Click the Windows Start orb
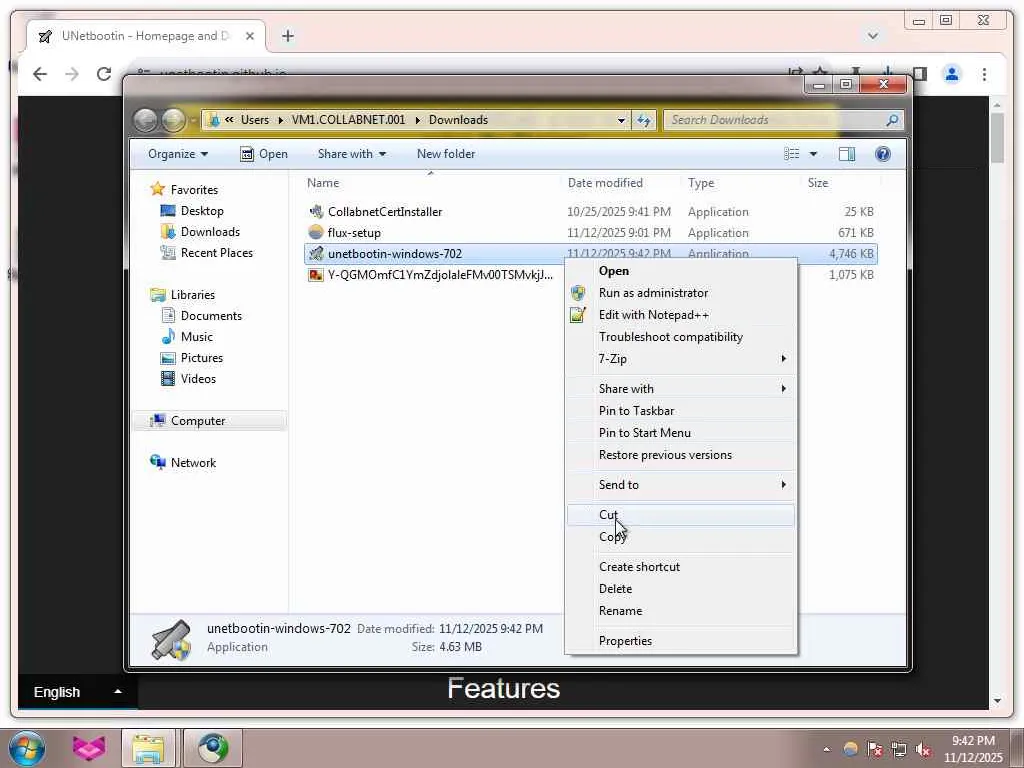This screenshot has width=1024, height=768. pyautogui.click(x=27, y=748)
